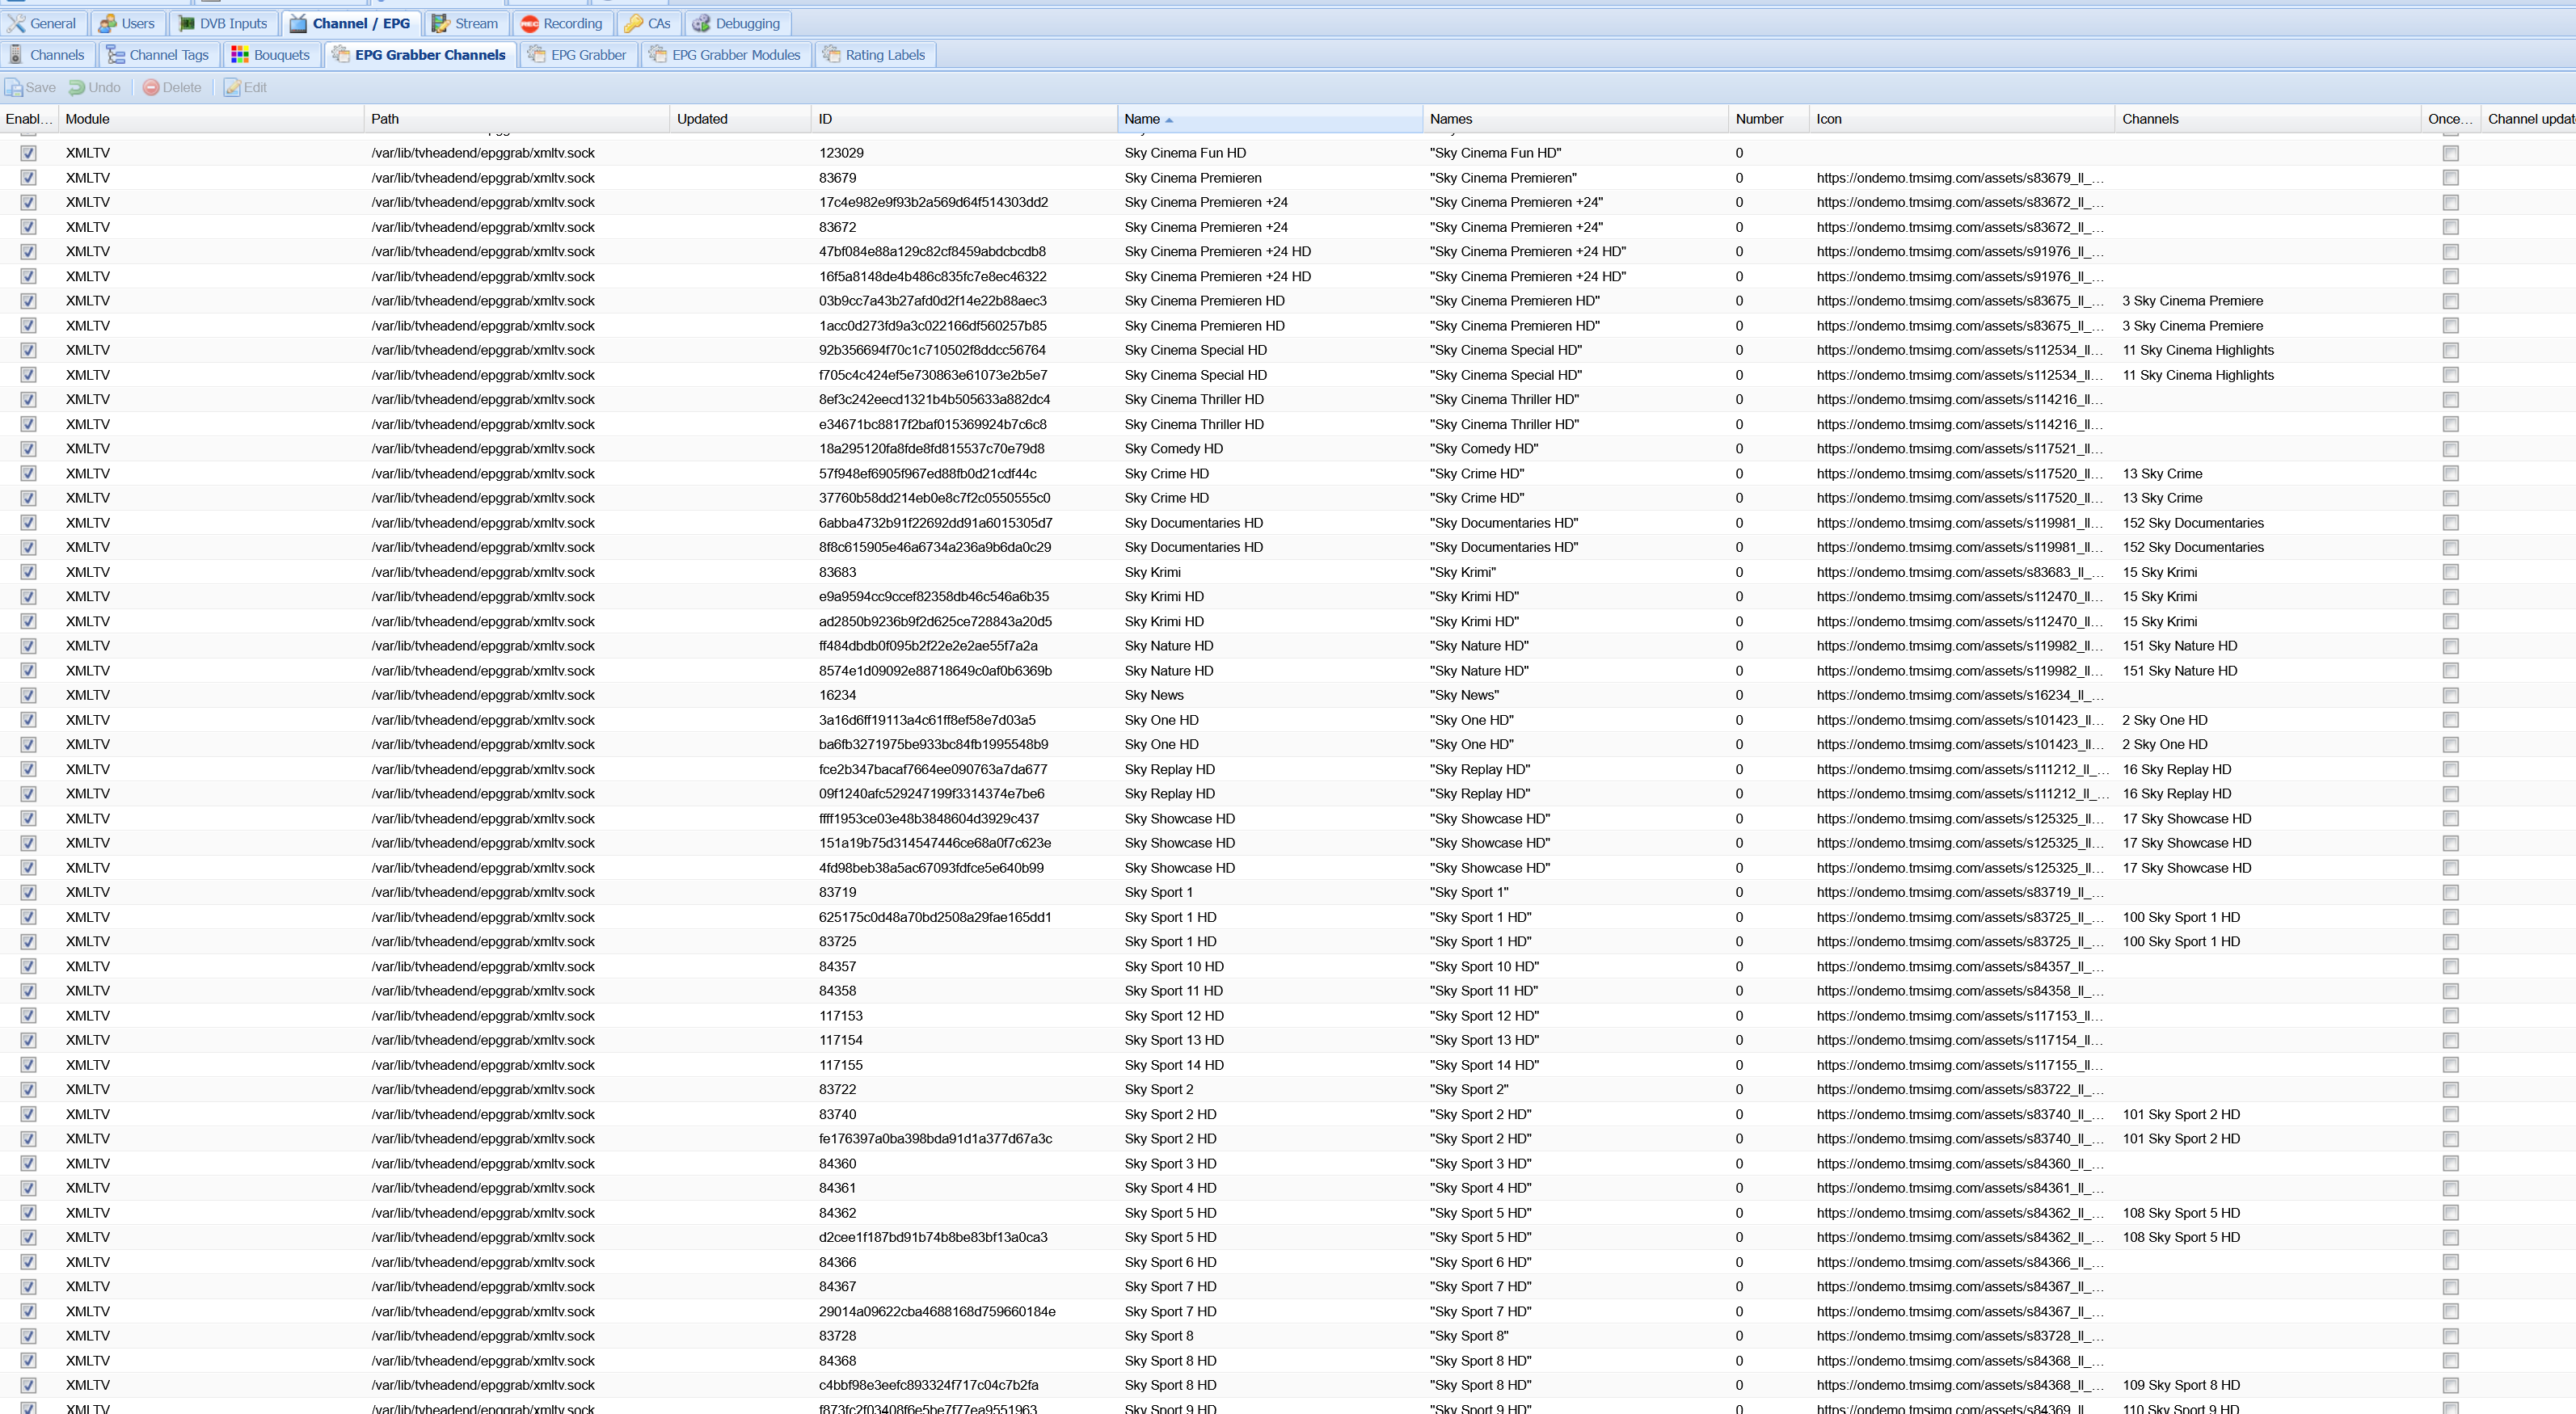Select ID cell fe176397a0ba398bda91d1a377d67a3c
The height and width of the screenshot is (1414, 2576).
[964, 1139]
